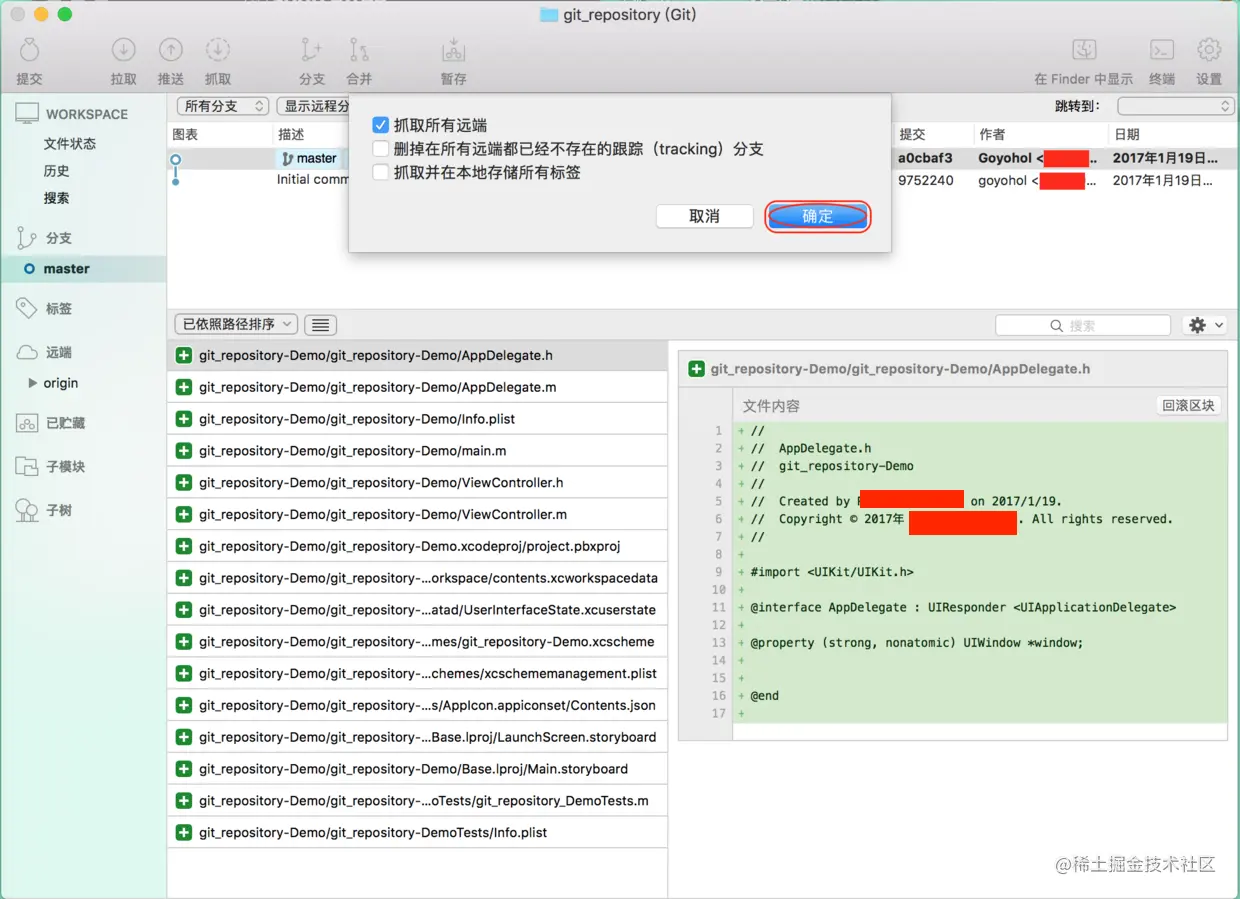Click the list view mode icon button

(320, 324)
